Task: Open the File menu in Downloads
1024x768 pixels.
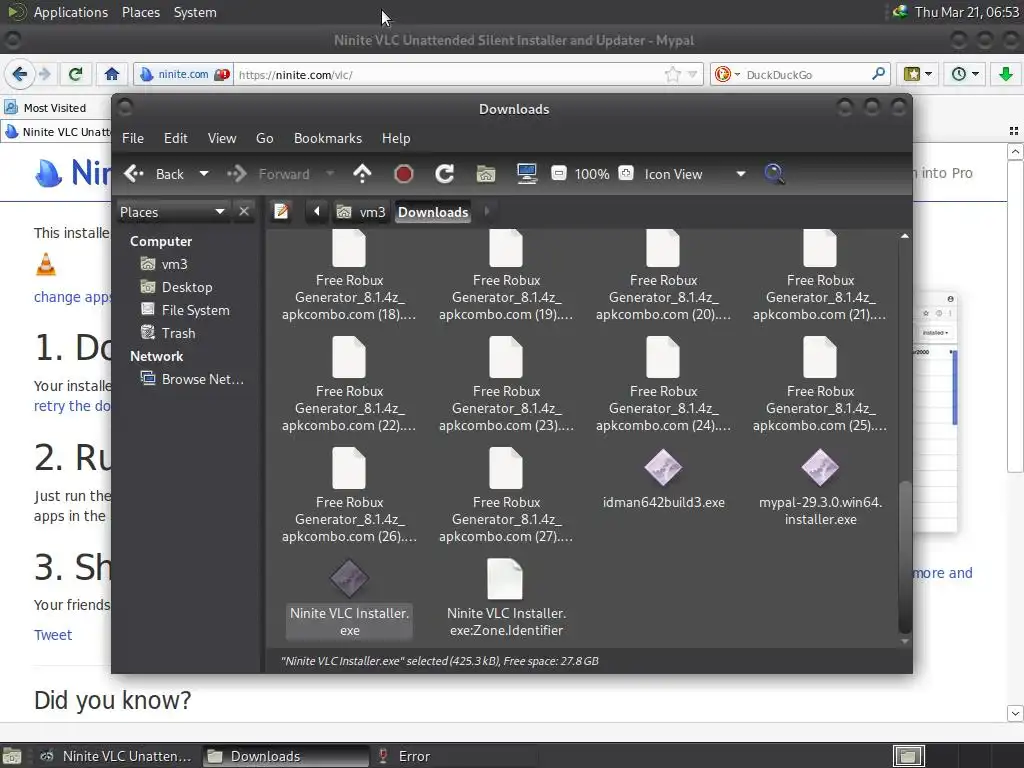Action: coord(133,138)
